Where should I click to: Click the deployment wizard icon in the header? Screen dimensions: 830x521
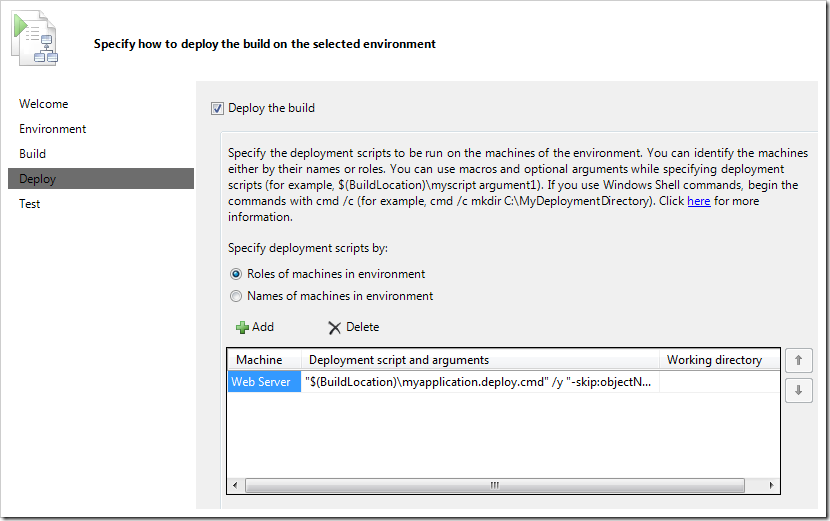pyautogui.click(x=35, y=39)
